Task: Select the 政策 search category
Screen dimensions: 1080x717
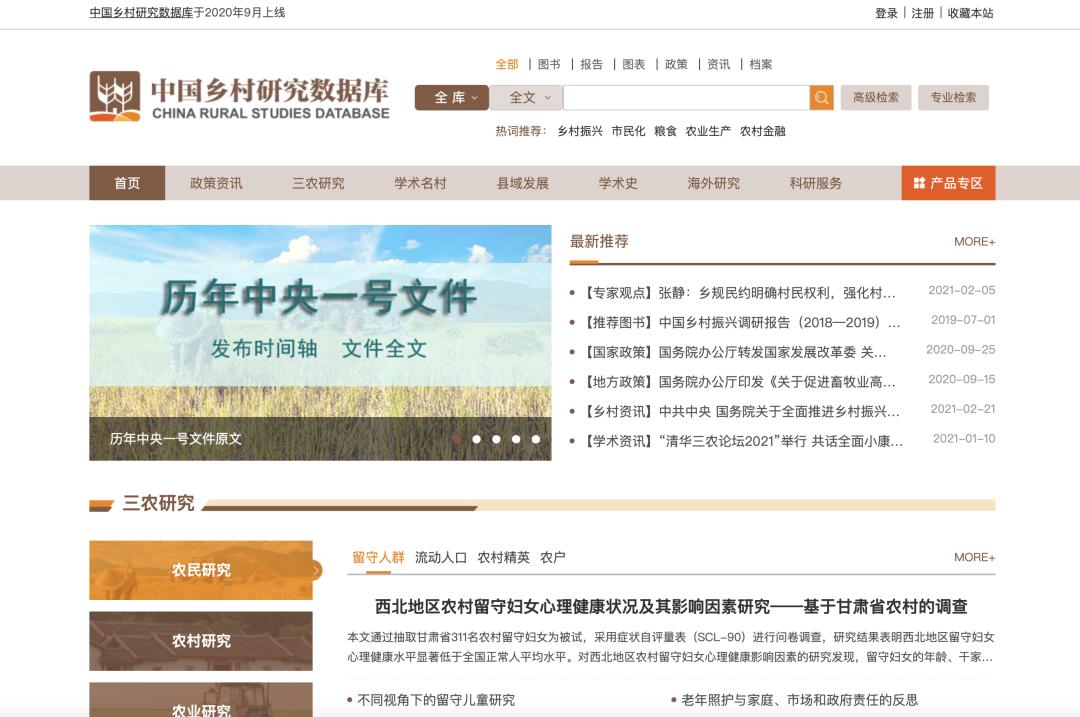Action: point(676,64)
